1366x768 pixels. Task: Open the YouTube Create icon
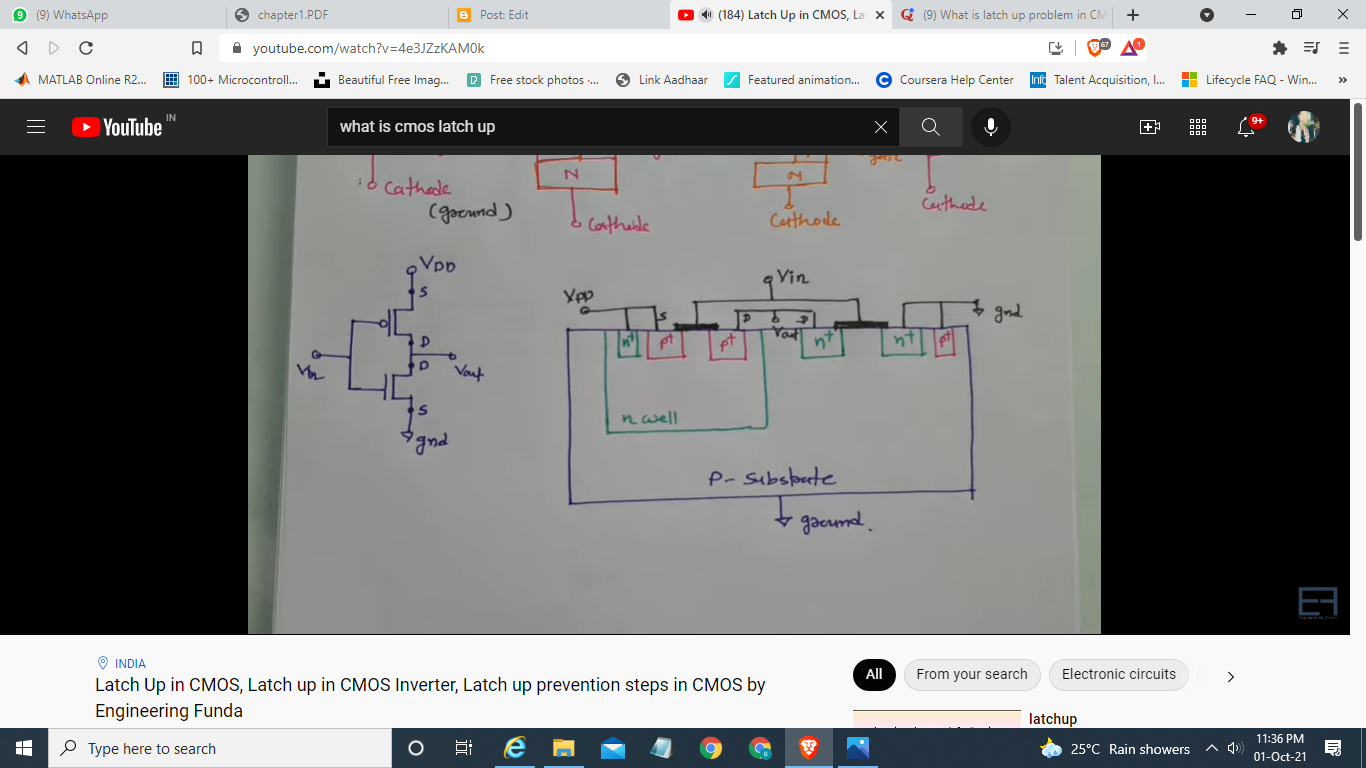(1150, 127)
